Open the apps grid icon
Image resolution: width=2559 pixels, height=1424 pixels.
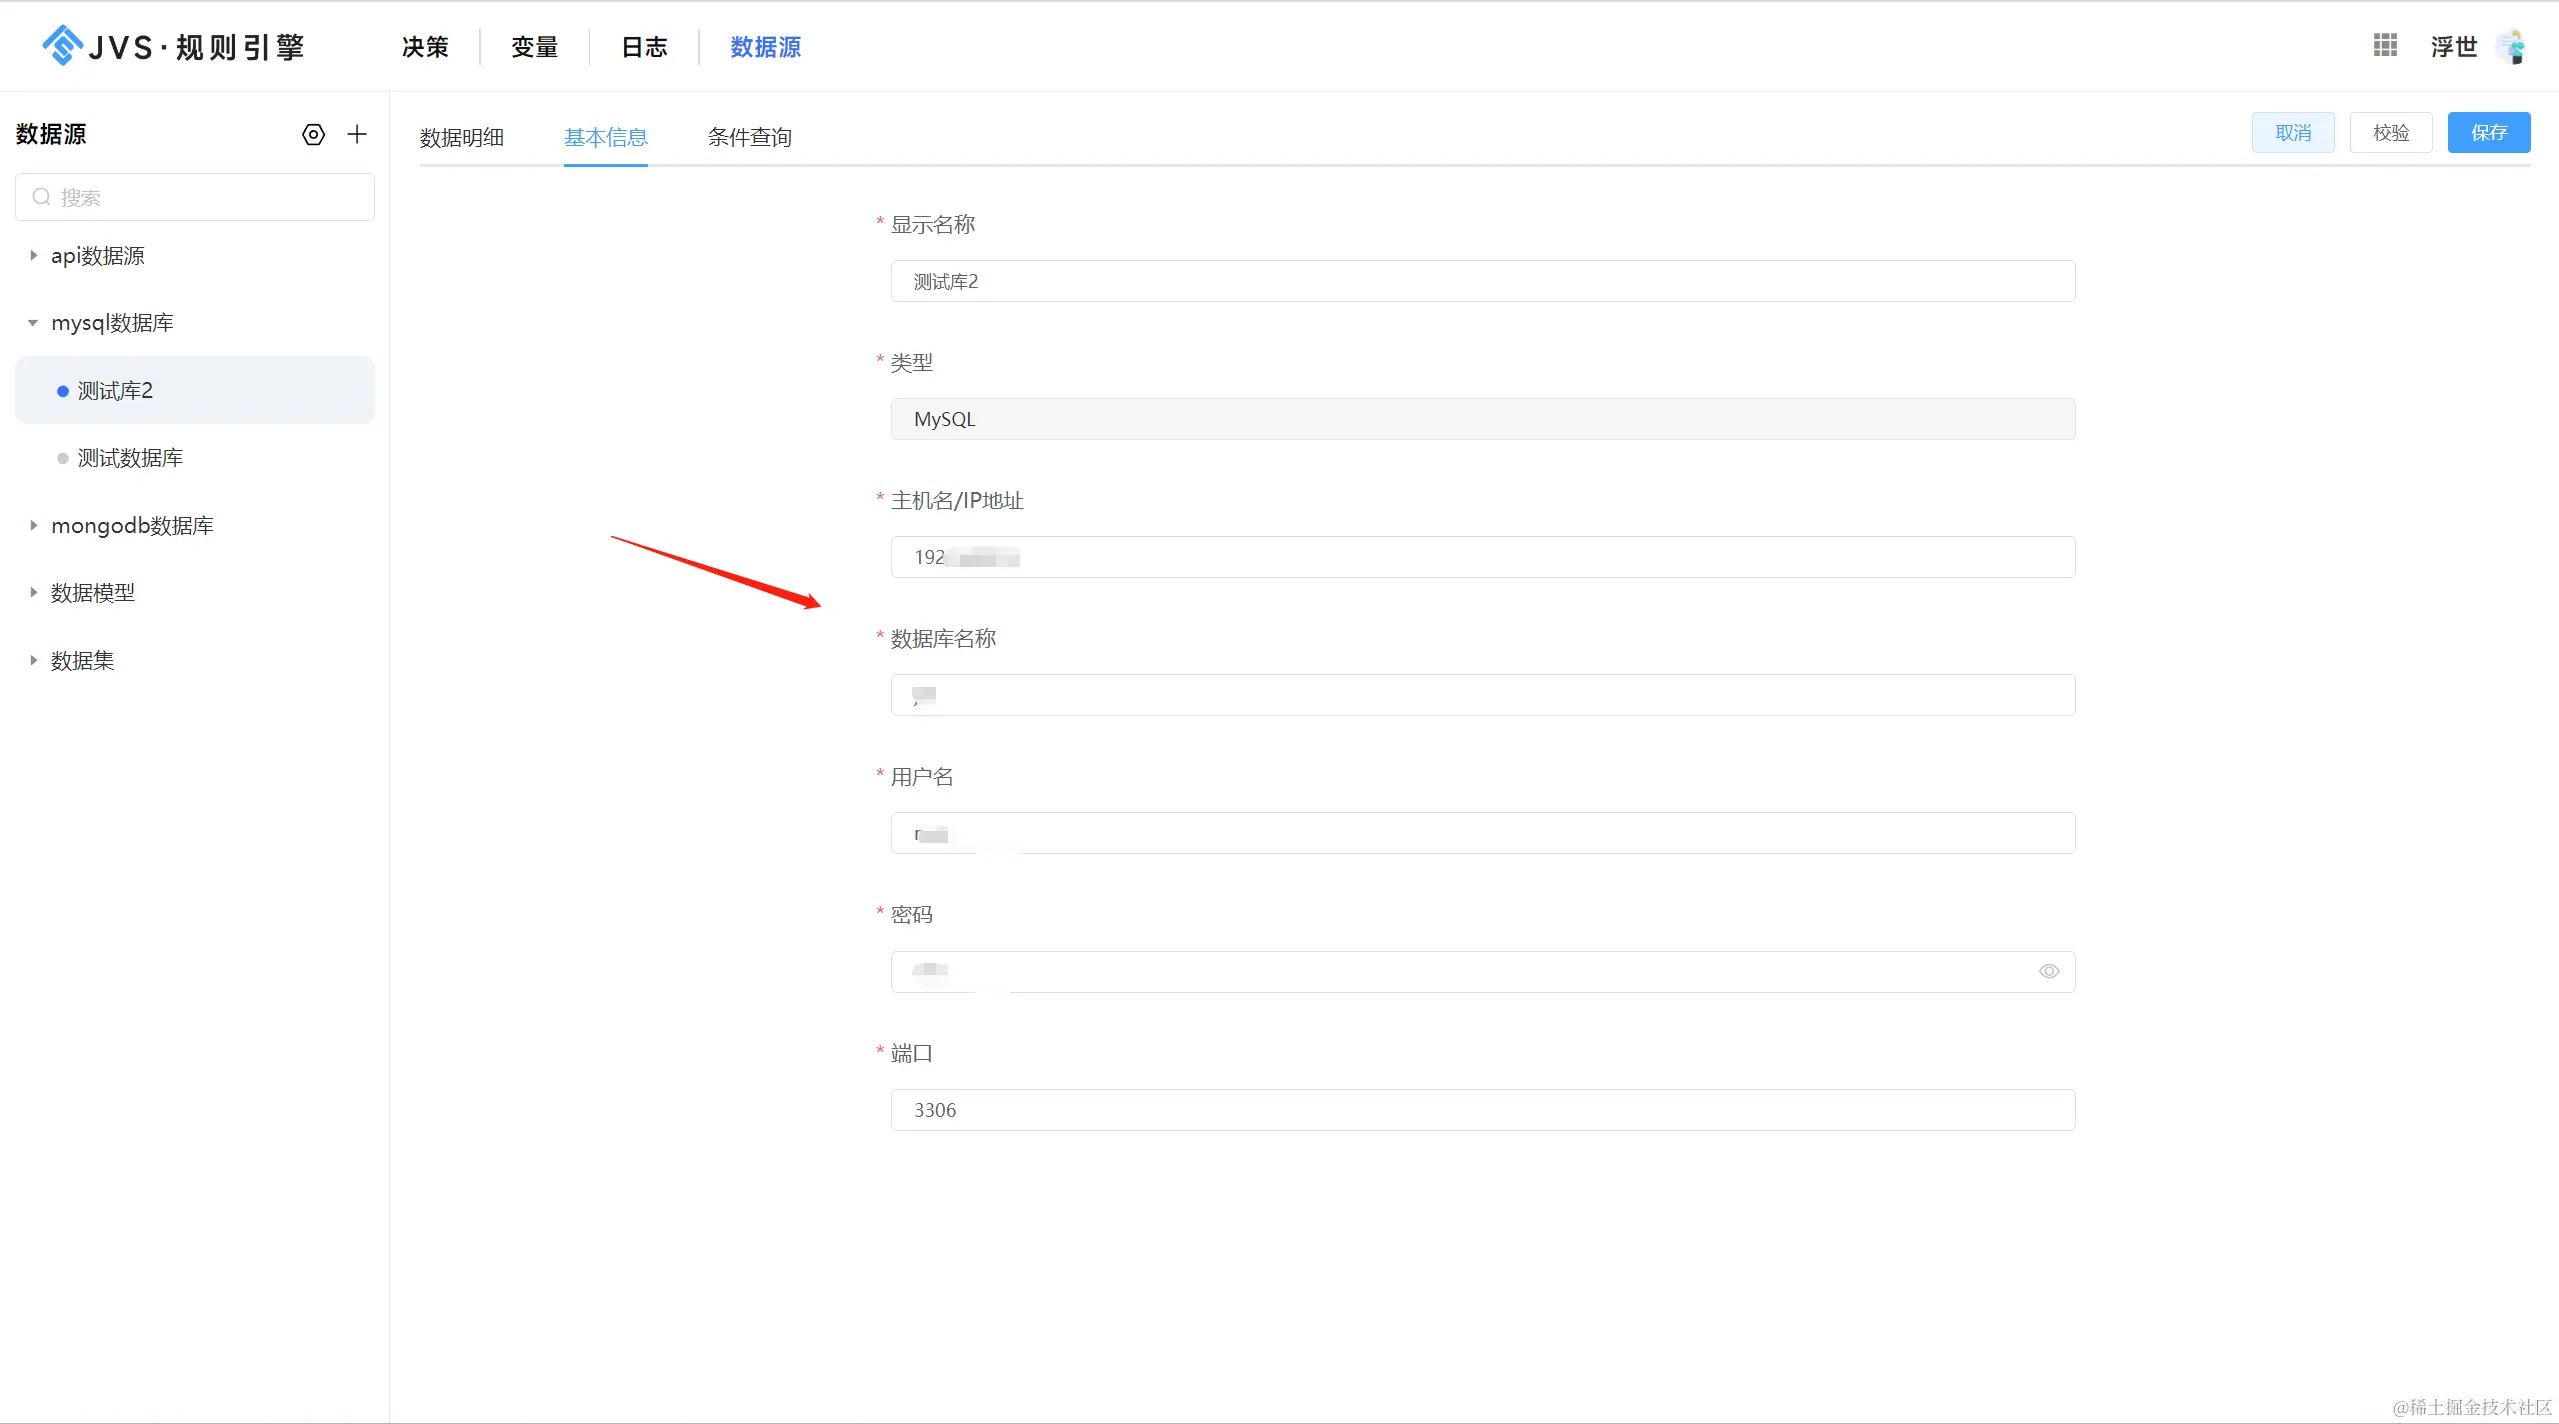click(x=2385, y=46)
